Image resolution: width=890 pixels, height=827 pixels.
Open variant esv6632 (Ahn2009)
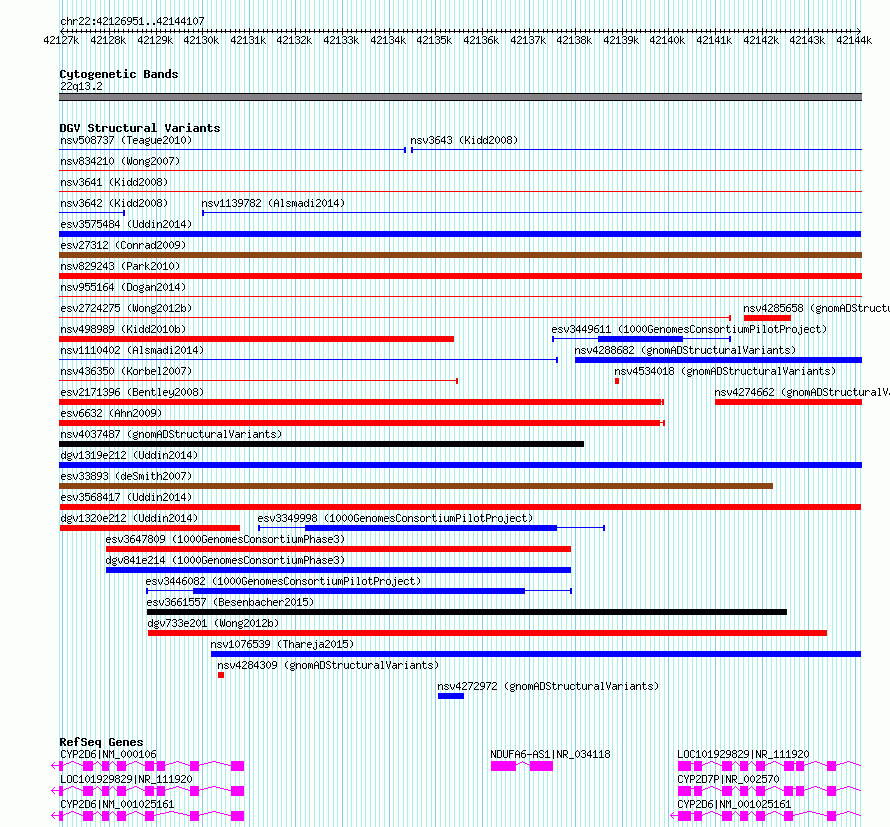point(111,413)
